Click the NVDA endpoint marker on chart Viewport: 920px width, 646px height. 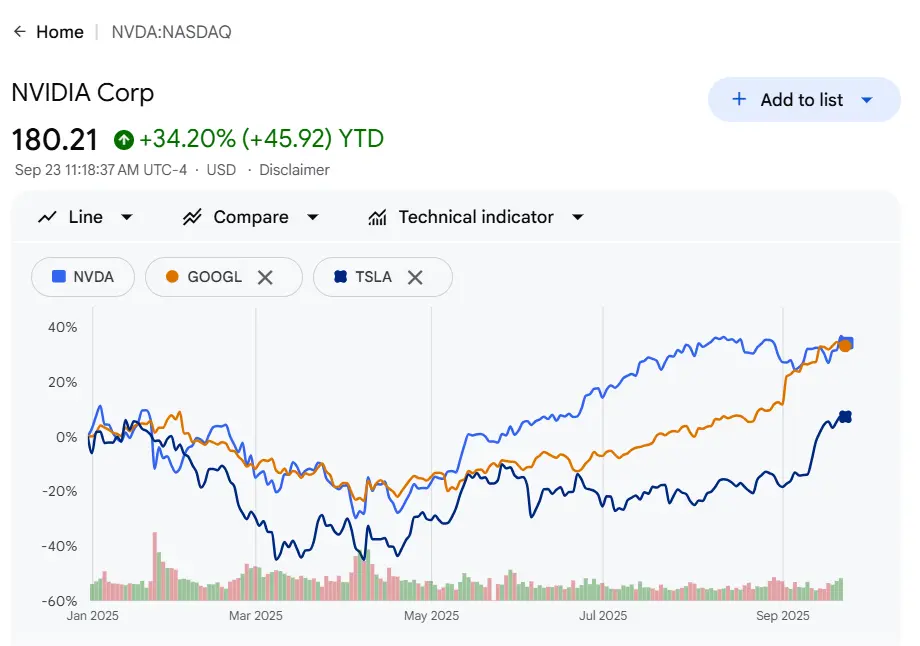coord(847,343)
